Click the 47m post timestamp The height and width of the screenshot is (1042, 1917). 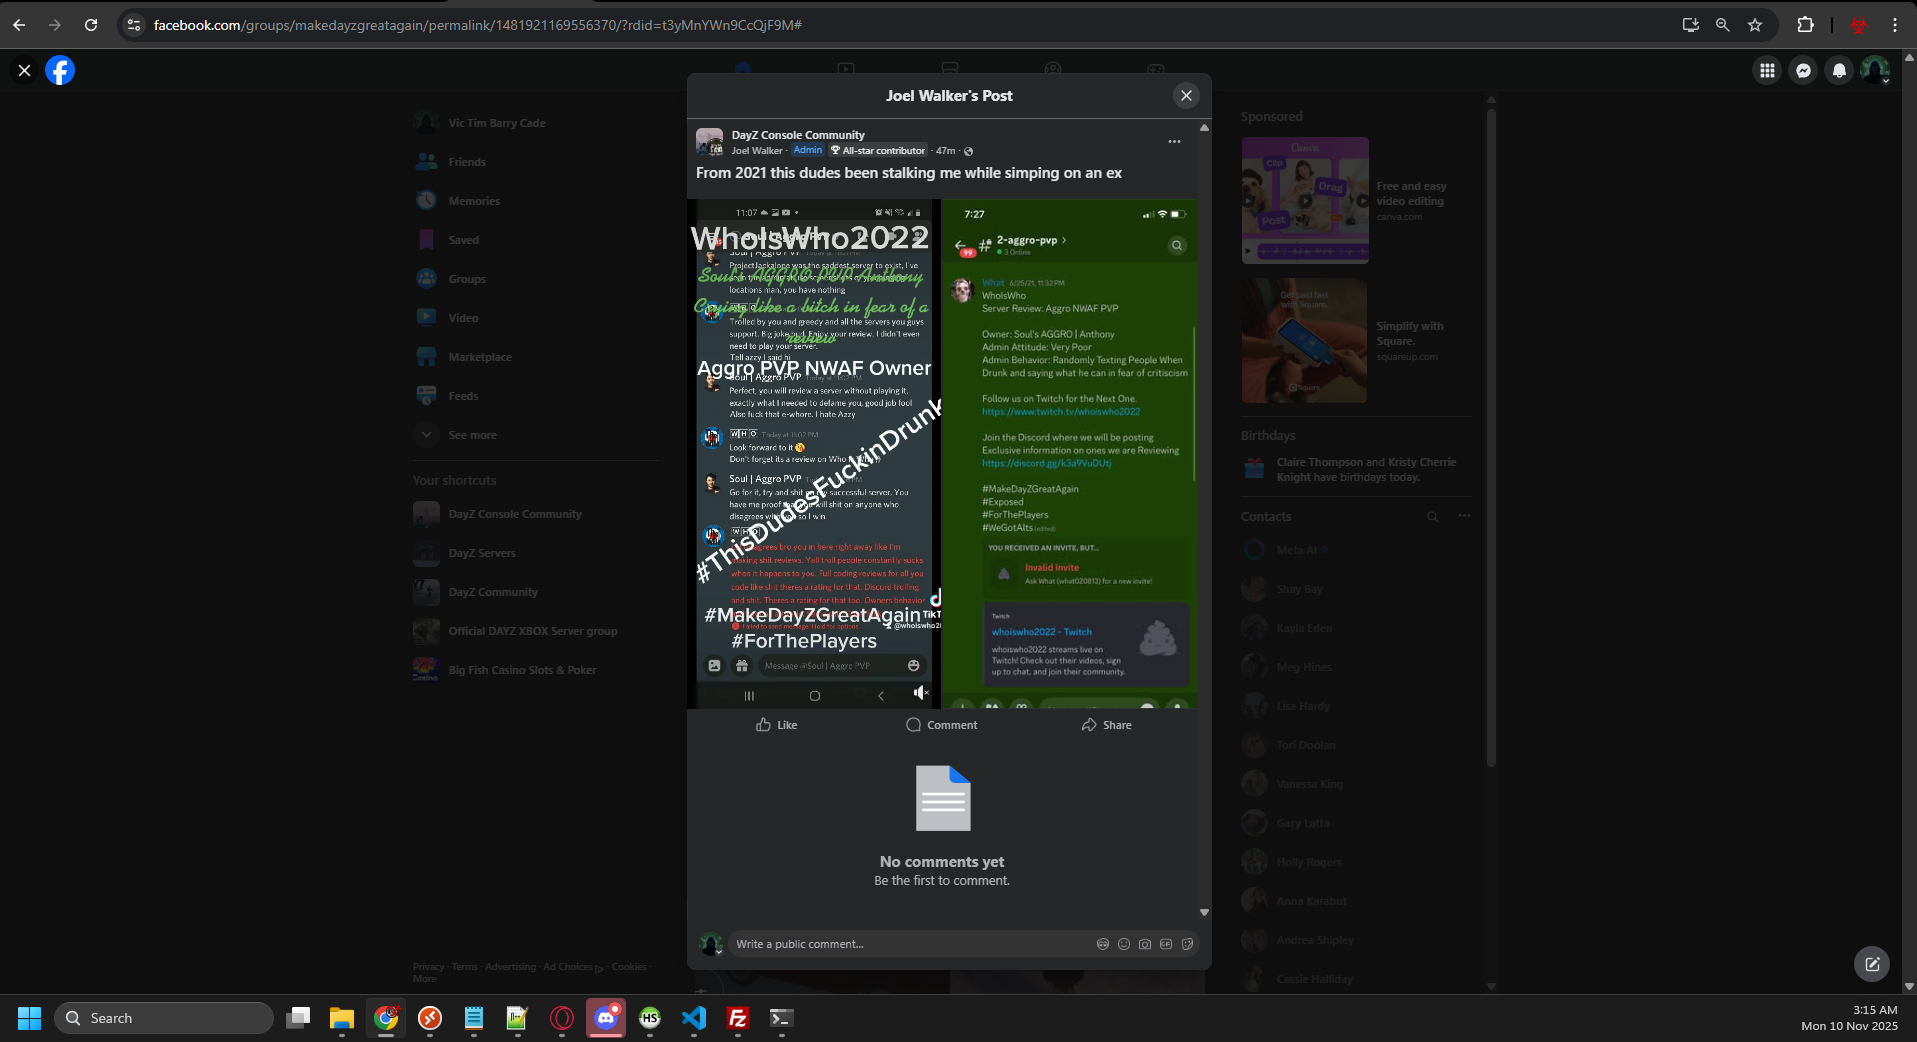point(946,151)
